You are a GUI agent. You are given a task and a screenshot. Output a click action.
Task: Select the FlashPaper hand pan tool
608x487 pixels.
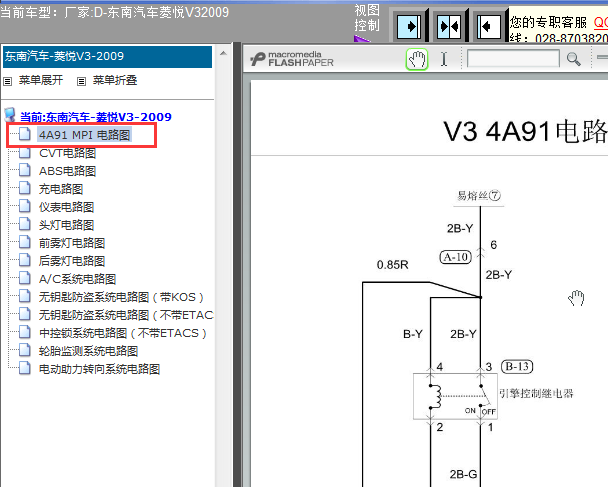[x=416, y=59]
